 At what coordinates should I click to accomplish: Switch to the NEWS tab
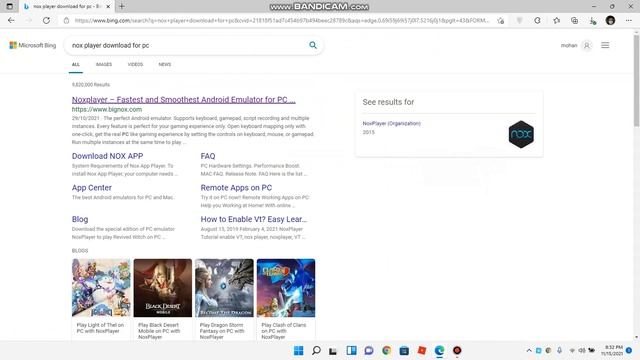point(165,64)
